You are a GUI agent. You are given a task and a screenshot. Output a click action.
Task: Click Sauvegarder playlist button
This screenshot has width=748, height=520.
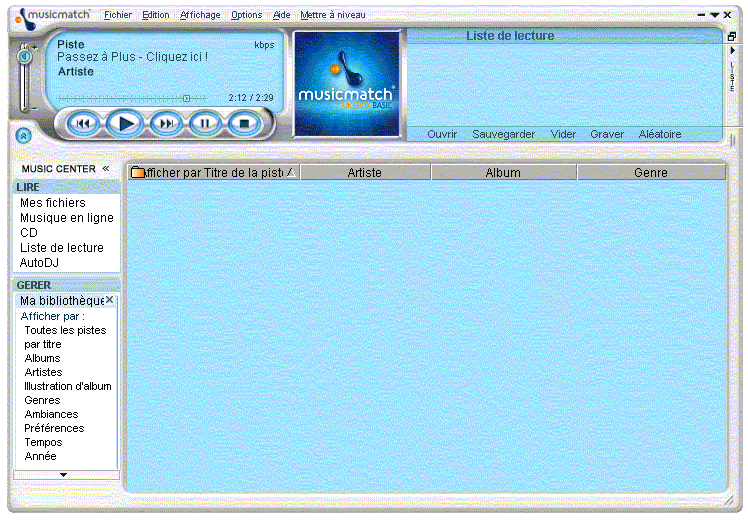coord(503,134)
